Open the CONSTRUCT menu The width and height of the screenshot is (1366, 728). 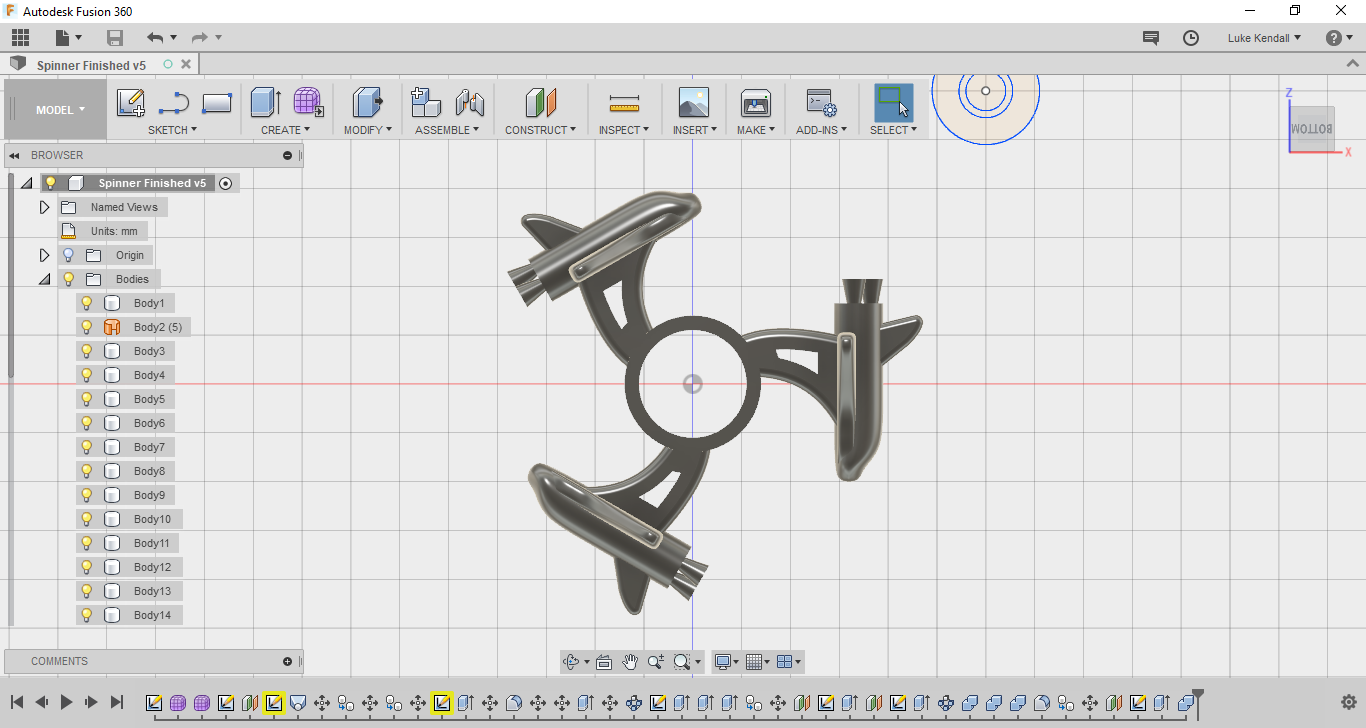[540, 130]
